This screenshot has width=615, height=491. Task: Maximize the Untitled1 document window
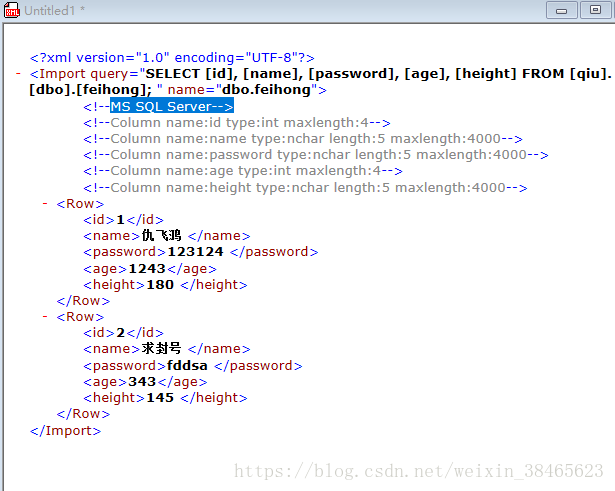[x=595, y=10]
